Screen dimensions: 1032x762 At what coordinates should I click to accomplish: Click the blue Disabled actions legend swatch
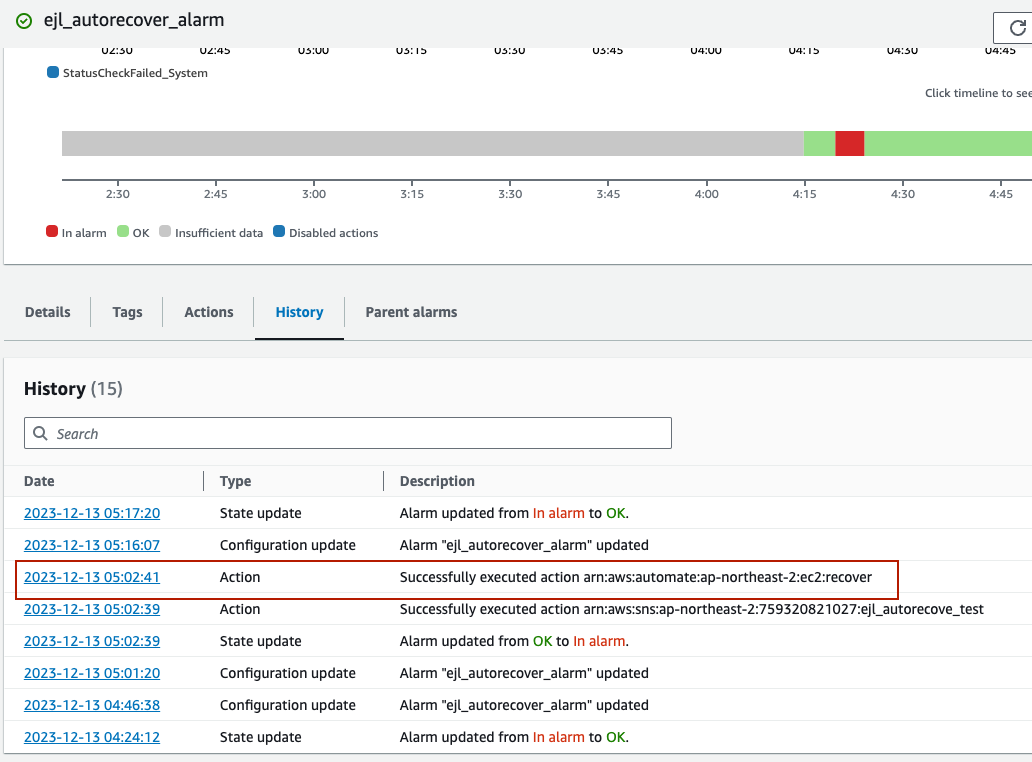[279, 232]
